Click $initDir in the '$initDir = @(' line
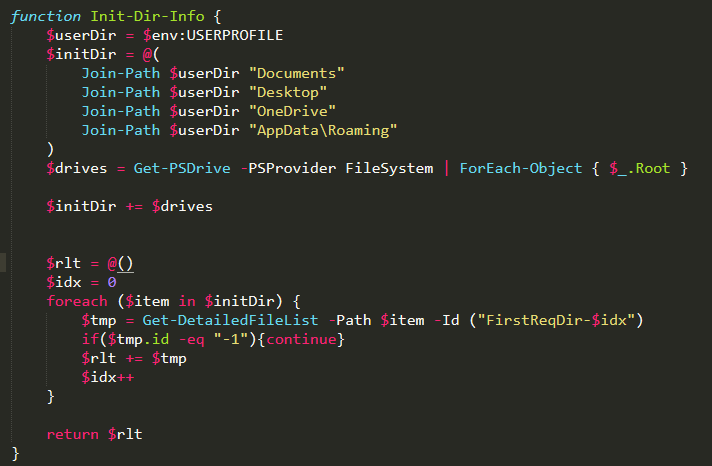The height and width of the screenshot is (466, 712). point(81,55)
